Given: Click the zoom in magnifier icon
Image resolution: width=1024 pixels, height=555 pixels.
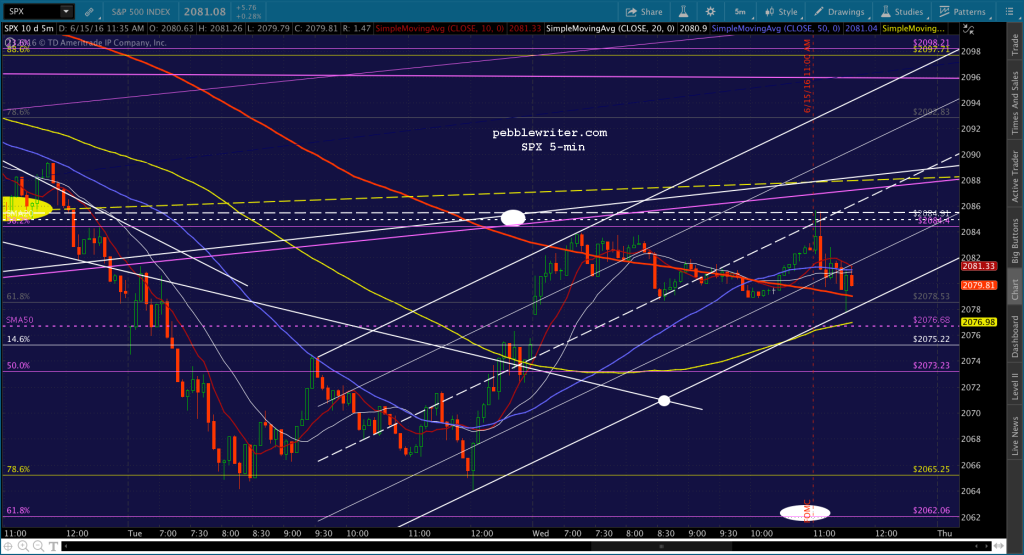Looking at the screenshot, I should (x=23, y=546).
